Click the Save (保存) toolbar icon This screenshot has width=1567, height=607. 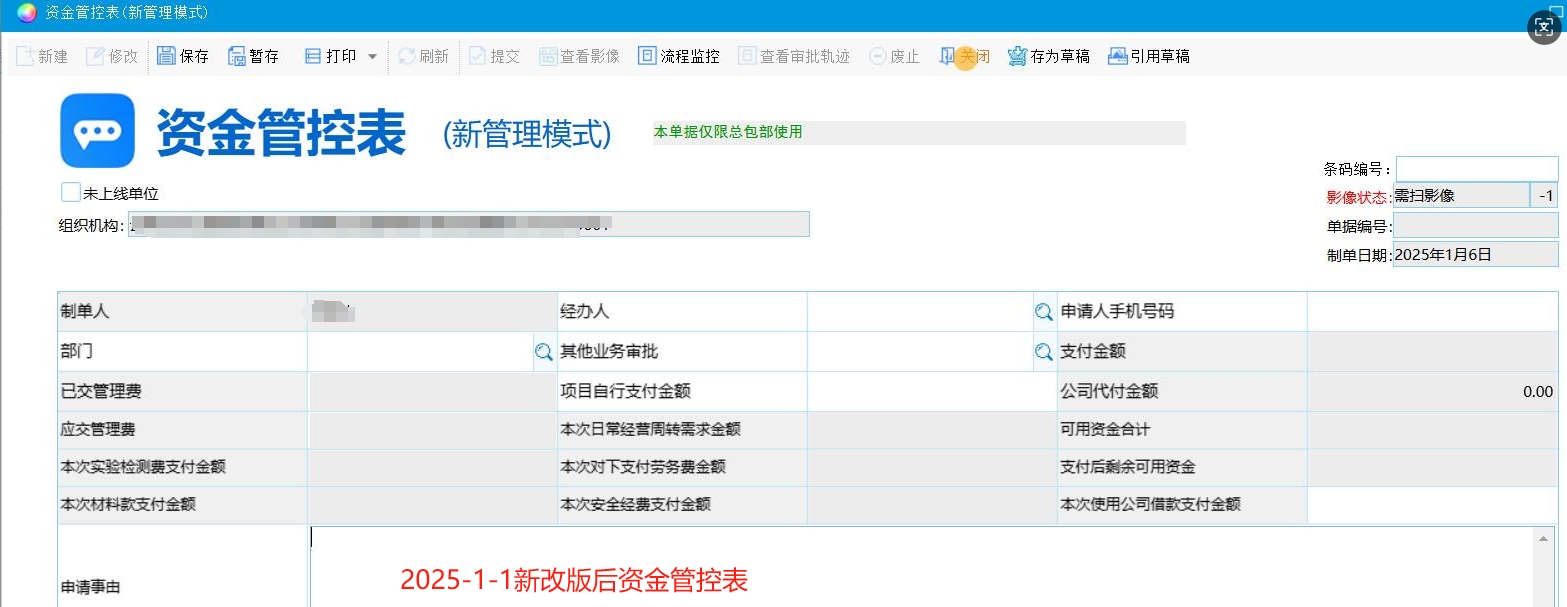click(x=167, y=56)
